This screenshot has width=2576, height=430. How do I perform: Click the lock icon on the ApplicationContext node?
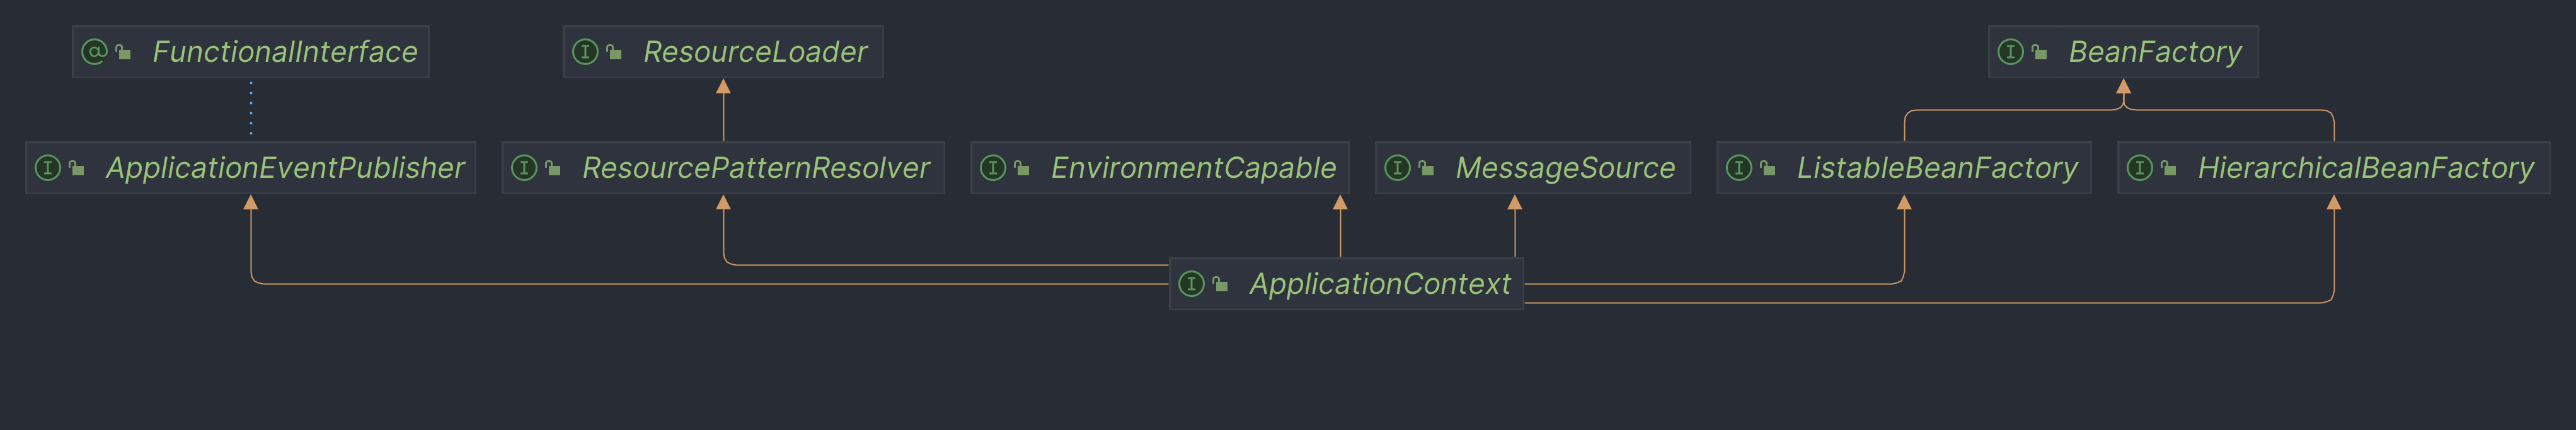(x=1220, y=284)
